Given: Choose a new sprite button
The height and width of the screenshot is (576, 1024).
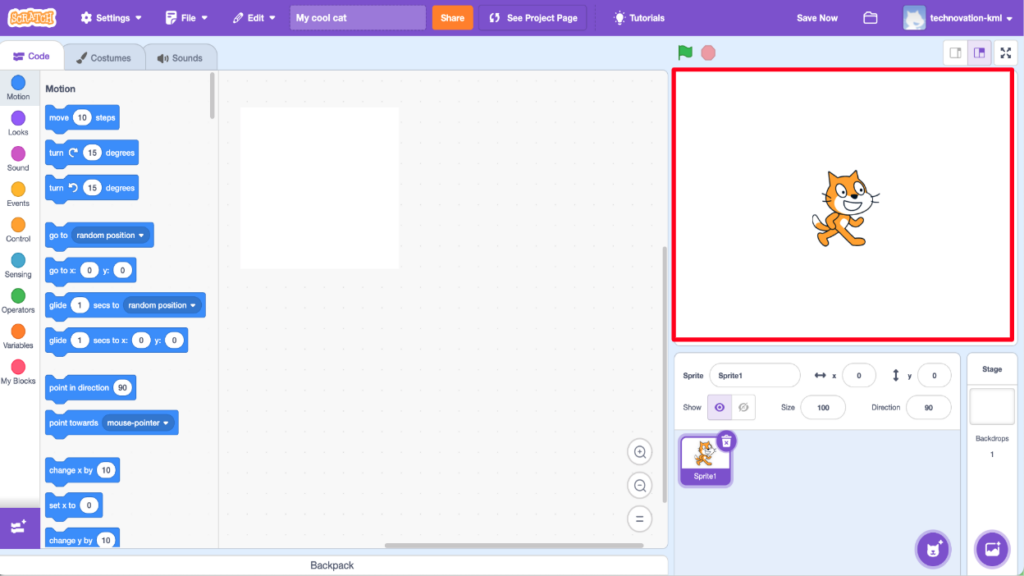Looking at the screenshot, I should pyautogui.click(x=933, y=549).
